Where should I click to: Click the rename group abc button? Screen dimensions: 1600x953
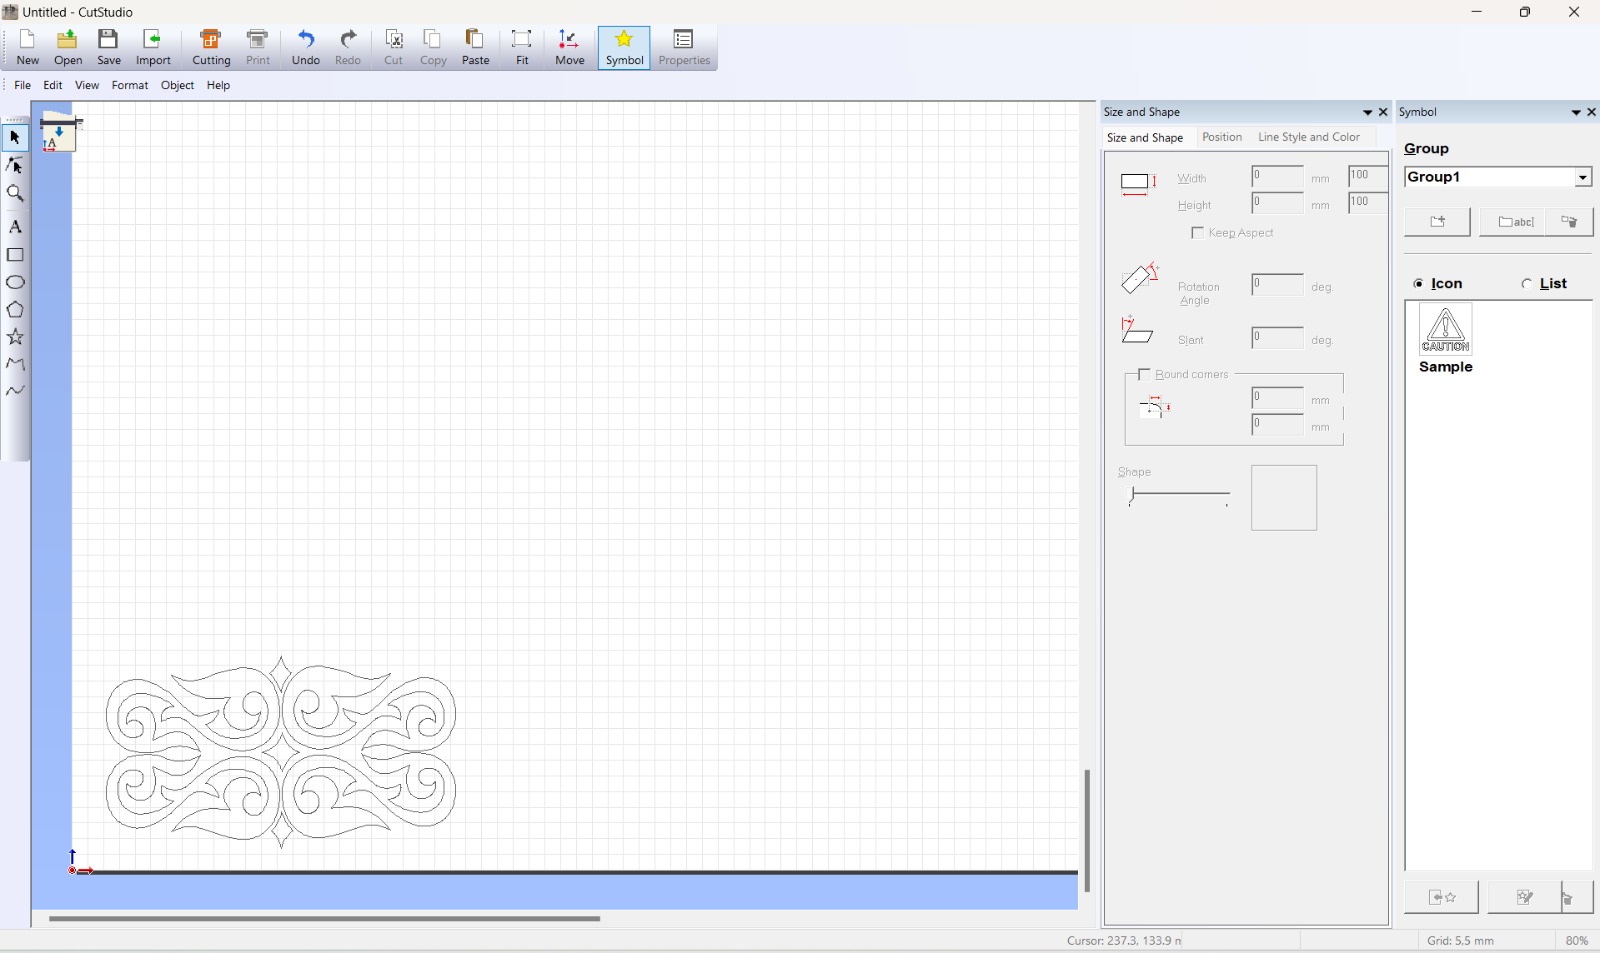(1513, 222)
